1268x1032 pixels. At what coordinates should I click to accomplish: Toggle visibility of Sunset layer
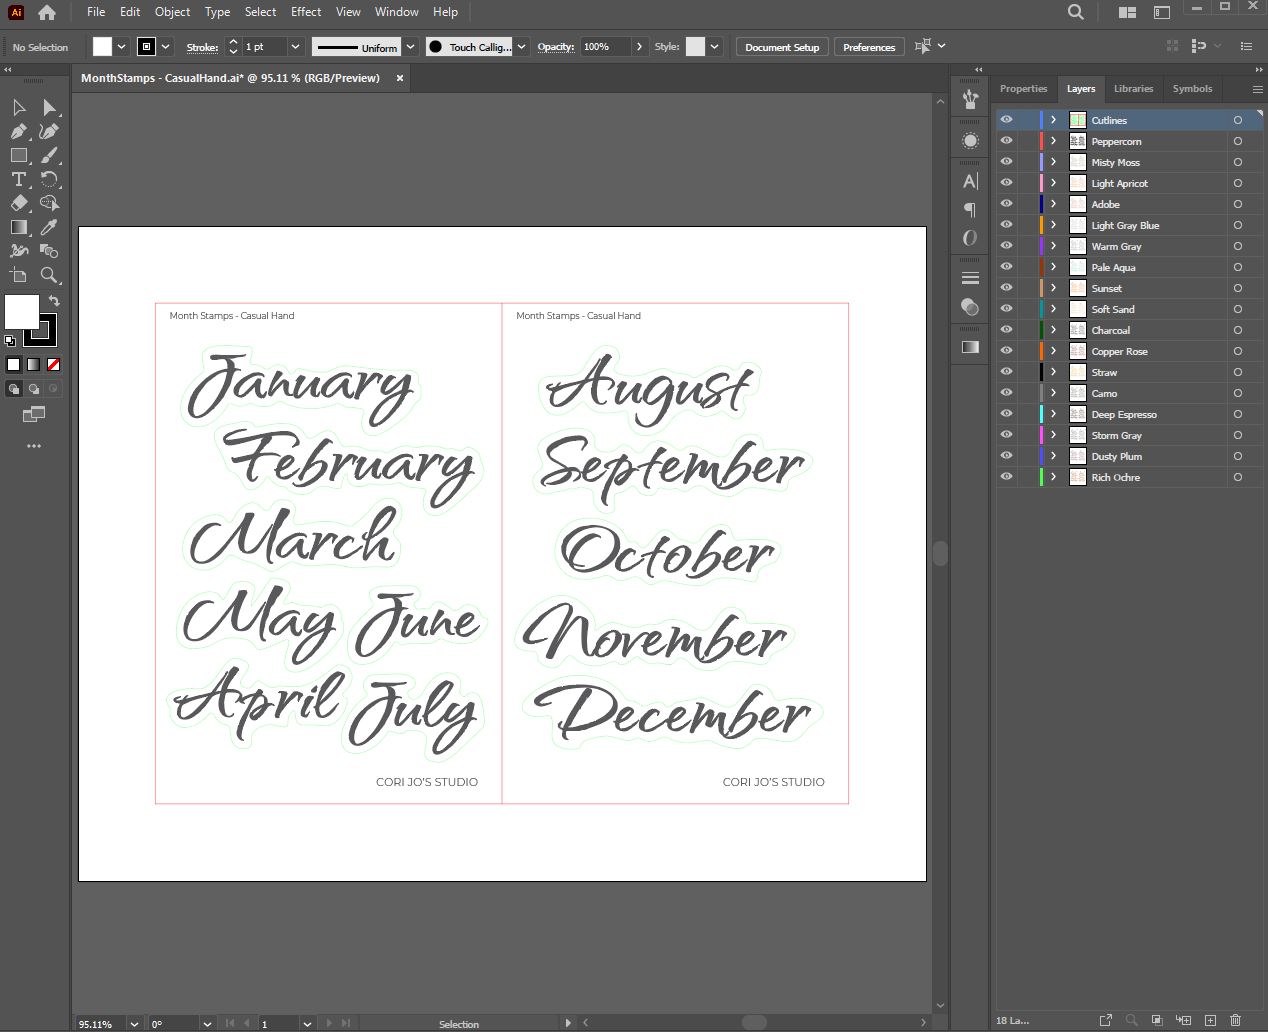[1006, 288]
